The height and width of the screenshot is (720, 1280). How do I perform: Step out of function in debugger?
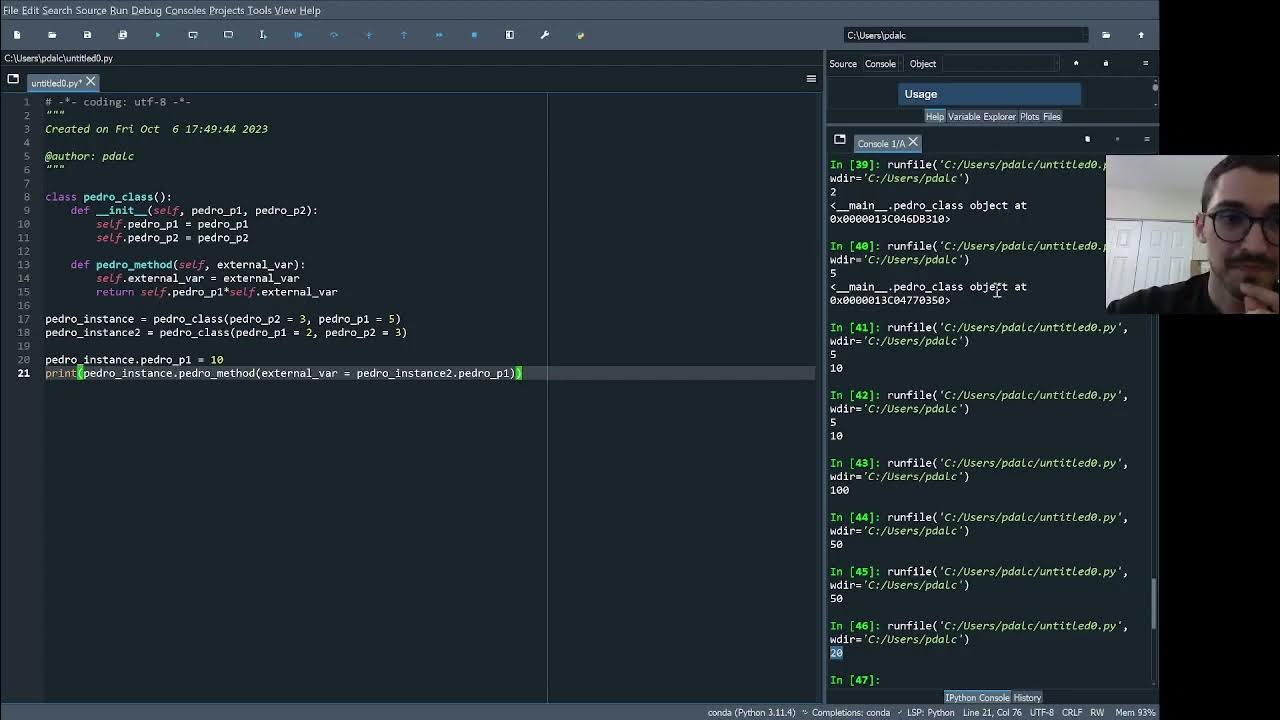(x=404, y=35)
